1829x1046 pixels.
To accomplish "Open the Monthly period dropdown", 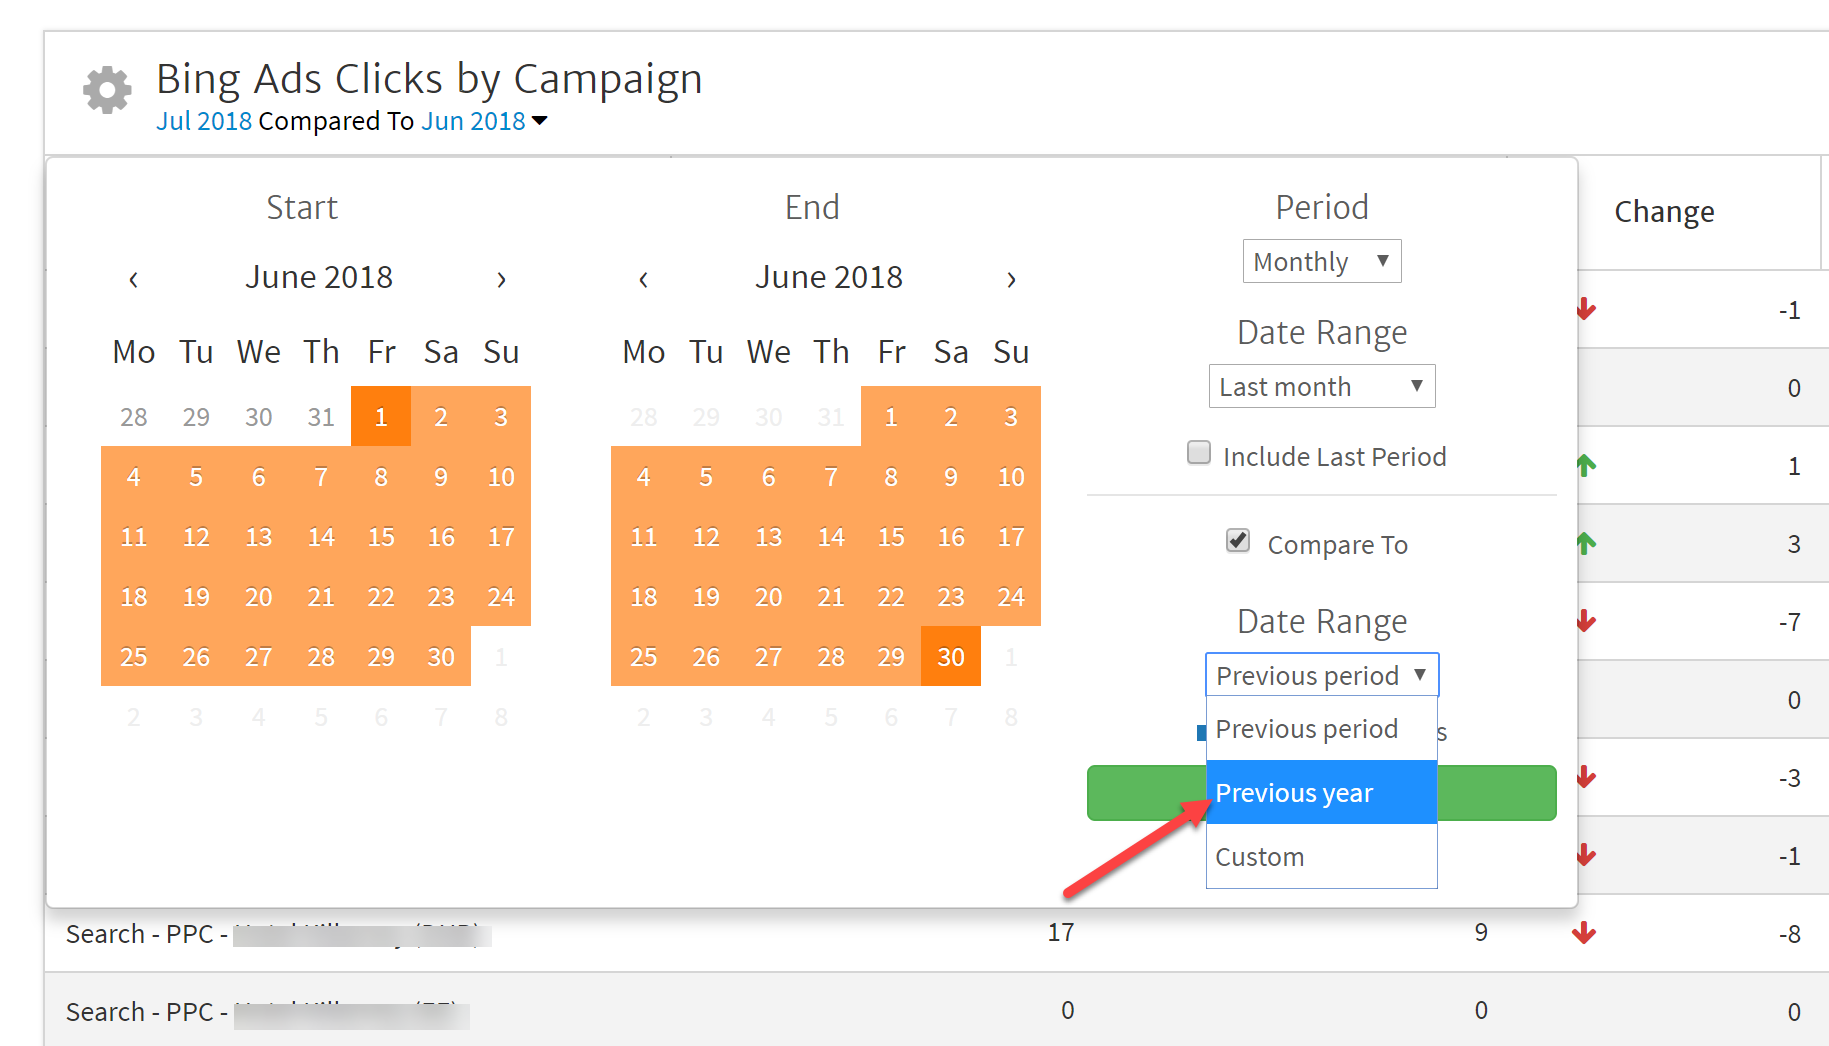I will pyautogui.click(x=1321, y=261).
